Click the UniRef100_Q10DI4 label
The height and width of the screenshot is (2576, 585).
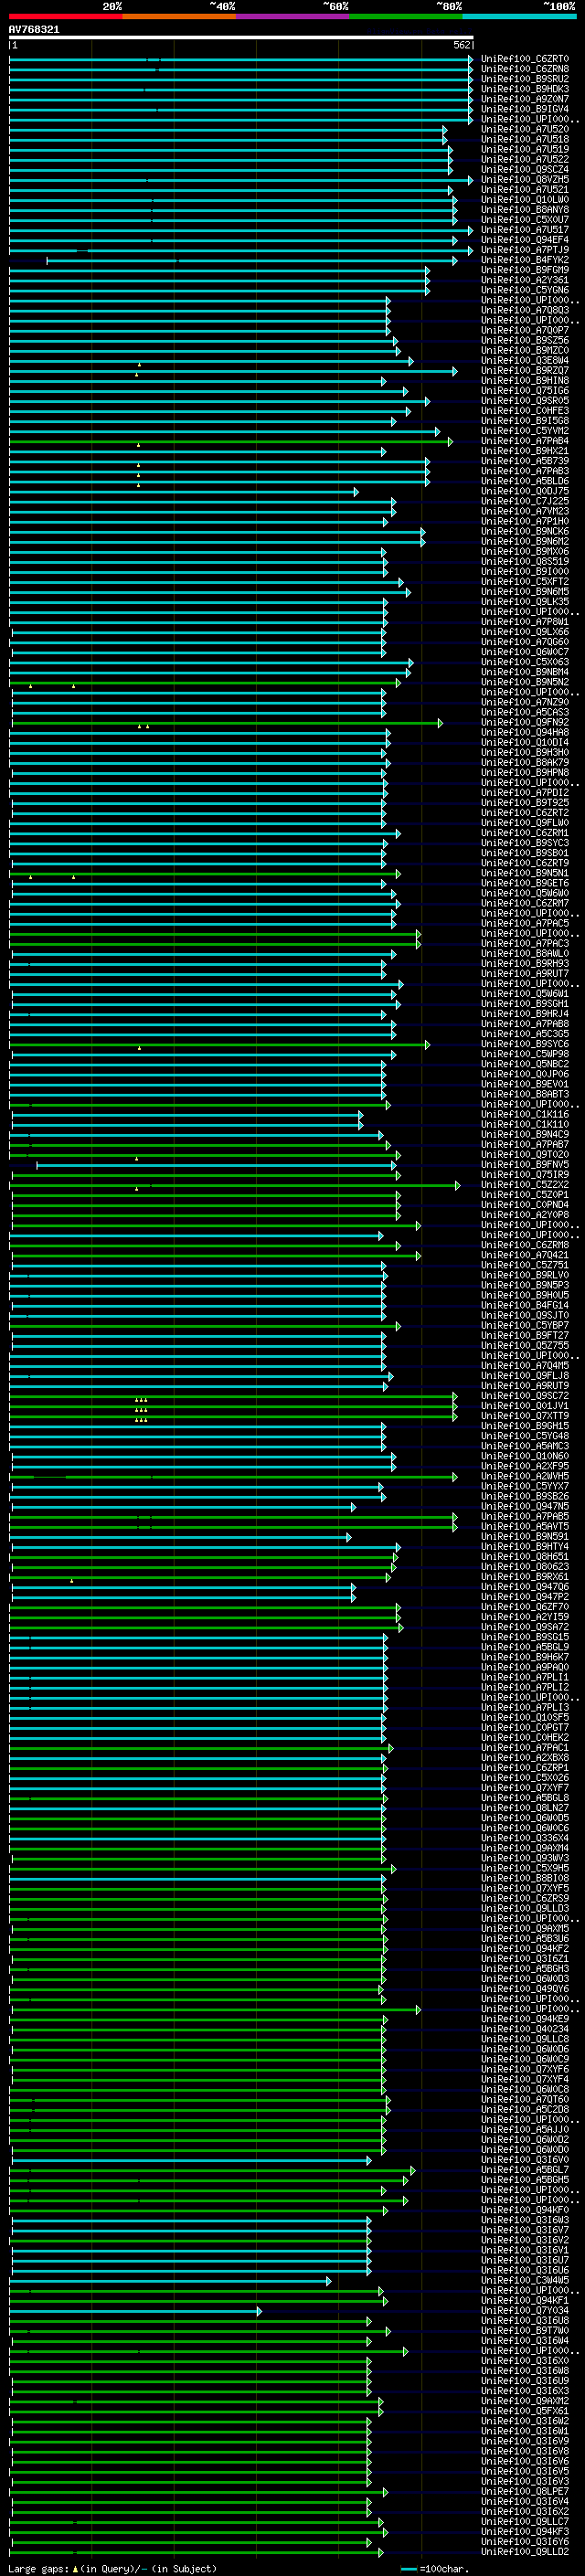[x=525, y=742]
